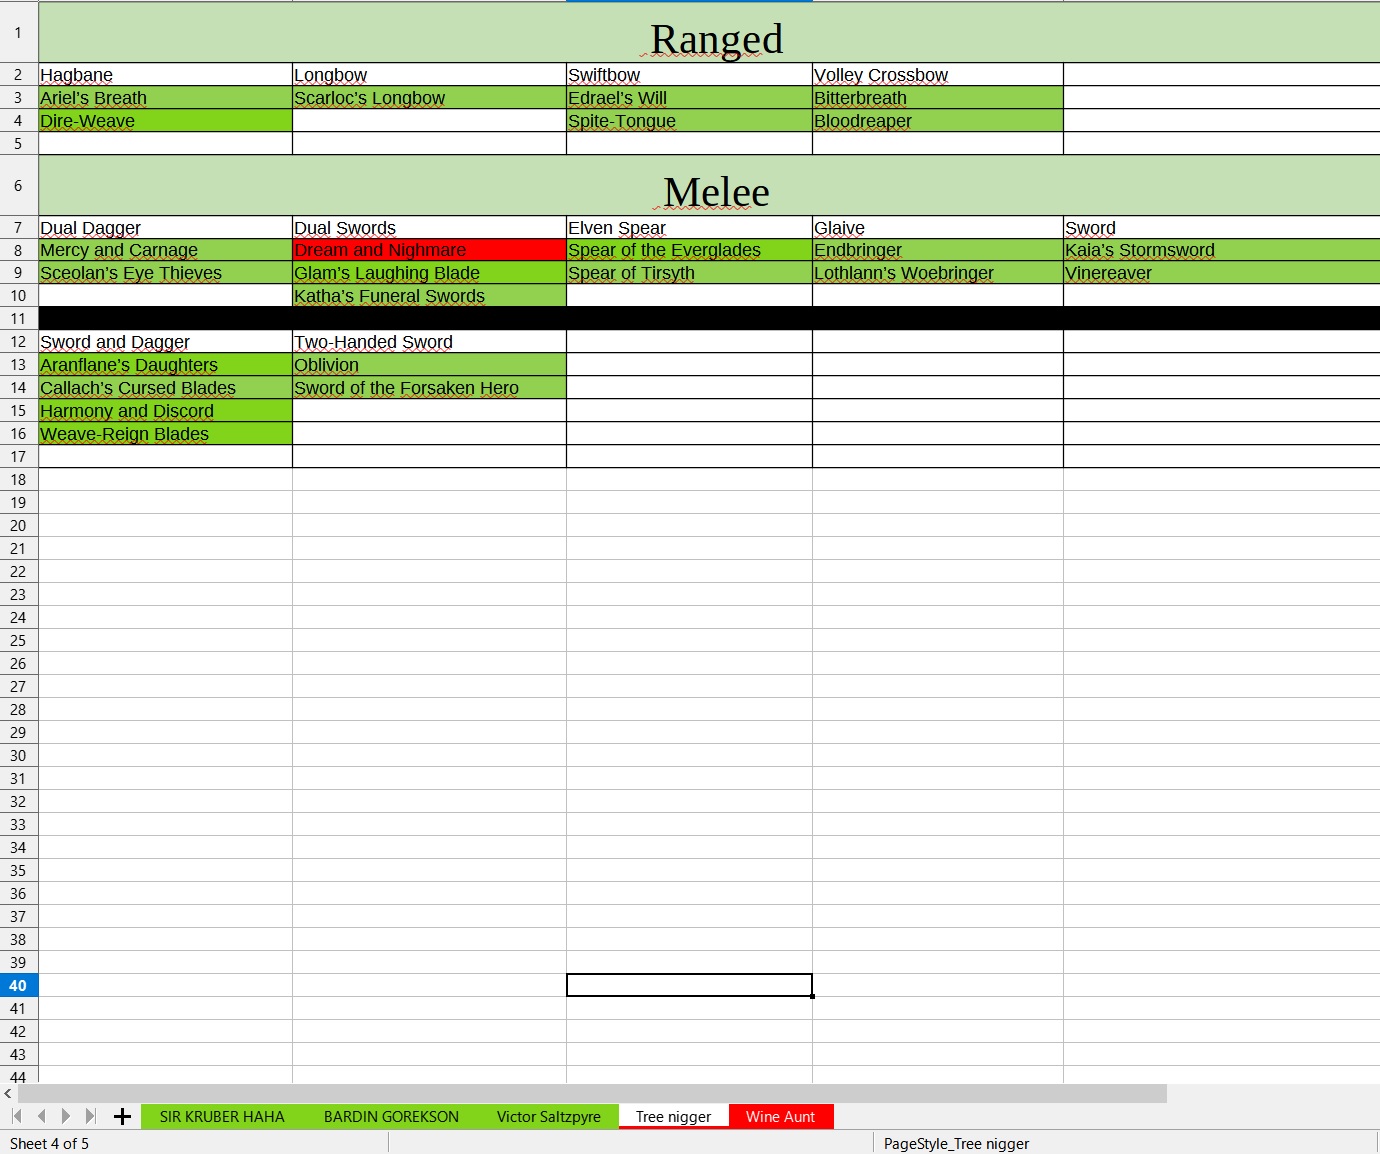Select the Harmony and Discord cell
Image resolution: width=1380 pixels, height=1154 pixels.
pos(165,411)
